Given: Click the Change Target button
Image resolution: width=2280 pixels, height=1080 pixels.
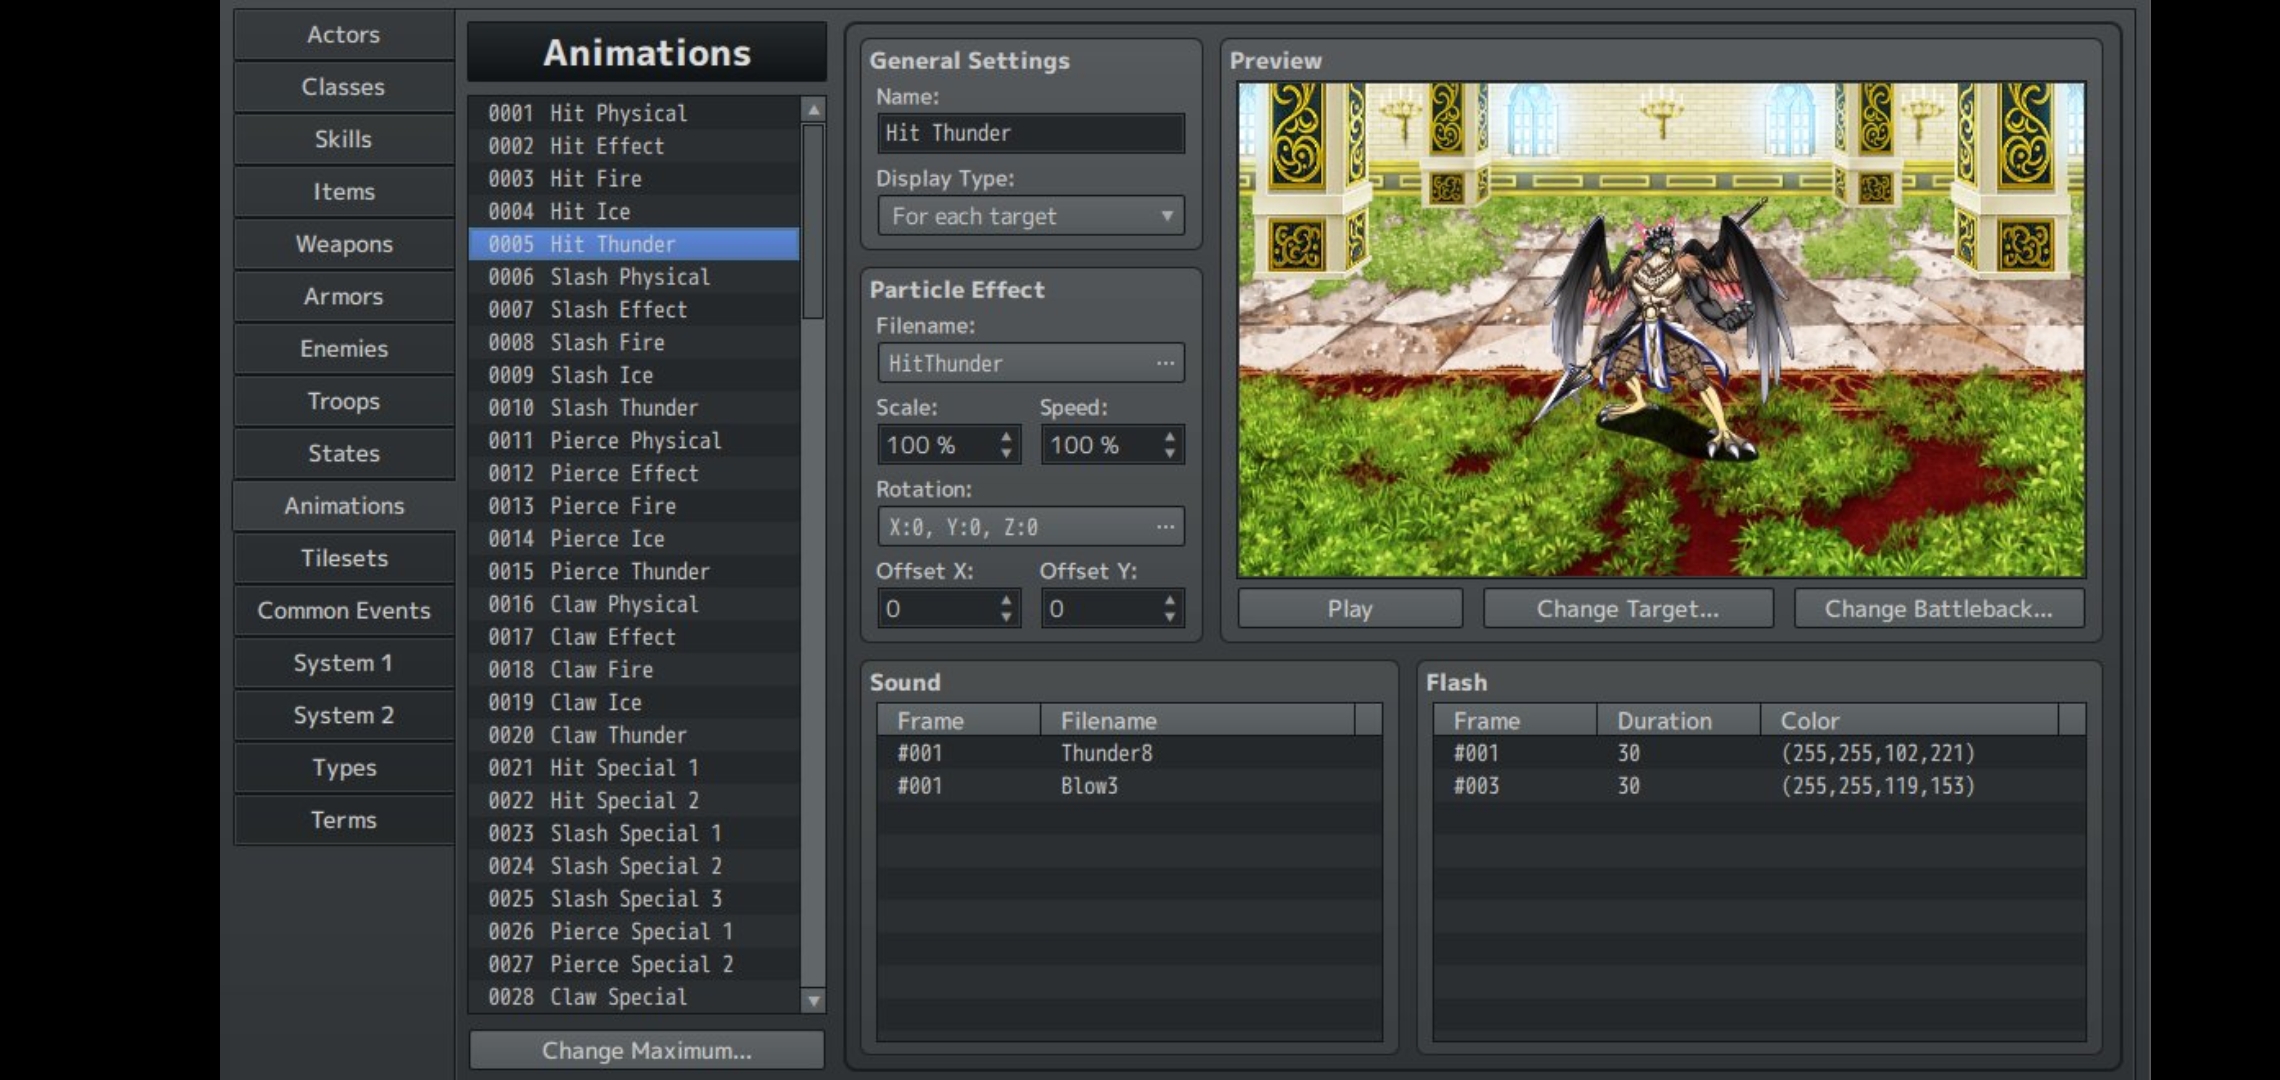Looking at the screenshot, I should tap(1628, 609).
